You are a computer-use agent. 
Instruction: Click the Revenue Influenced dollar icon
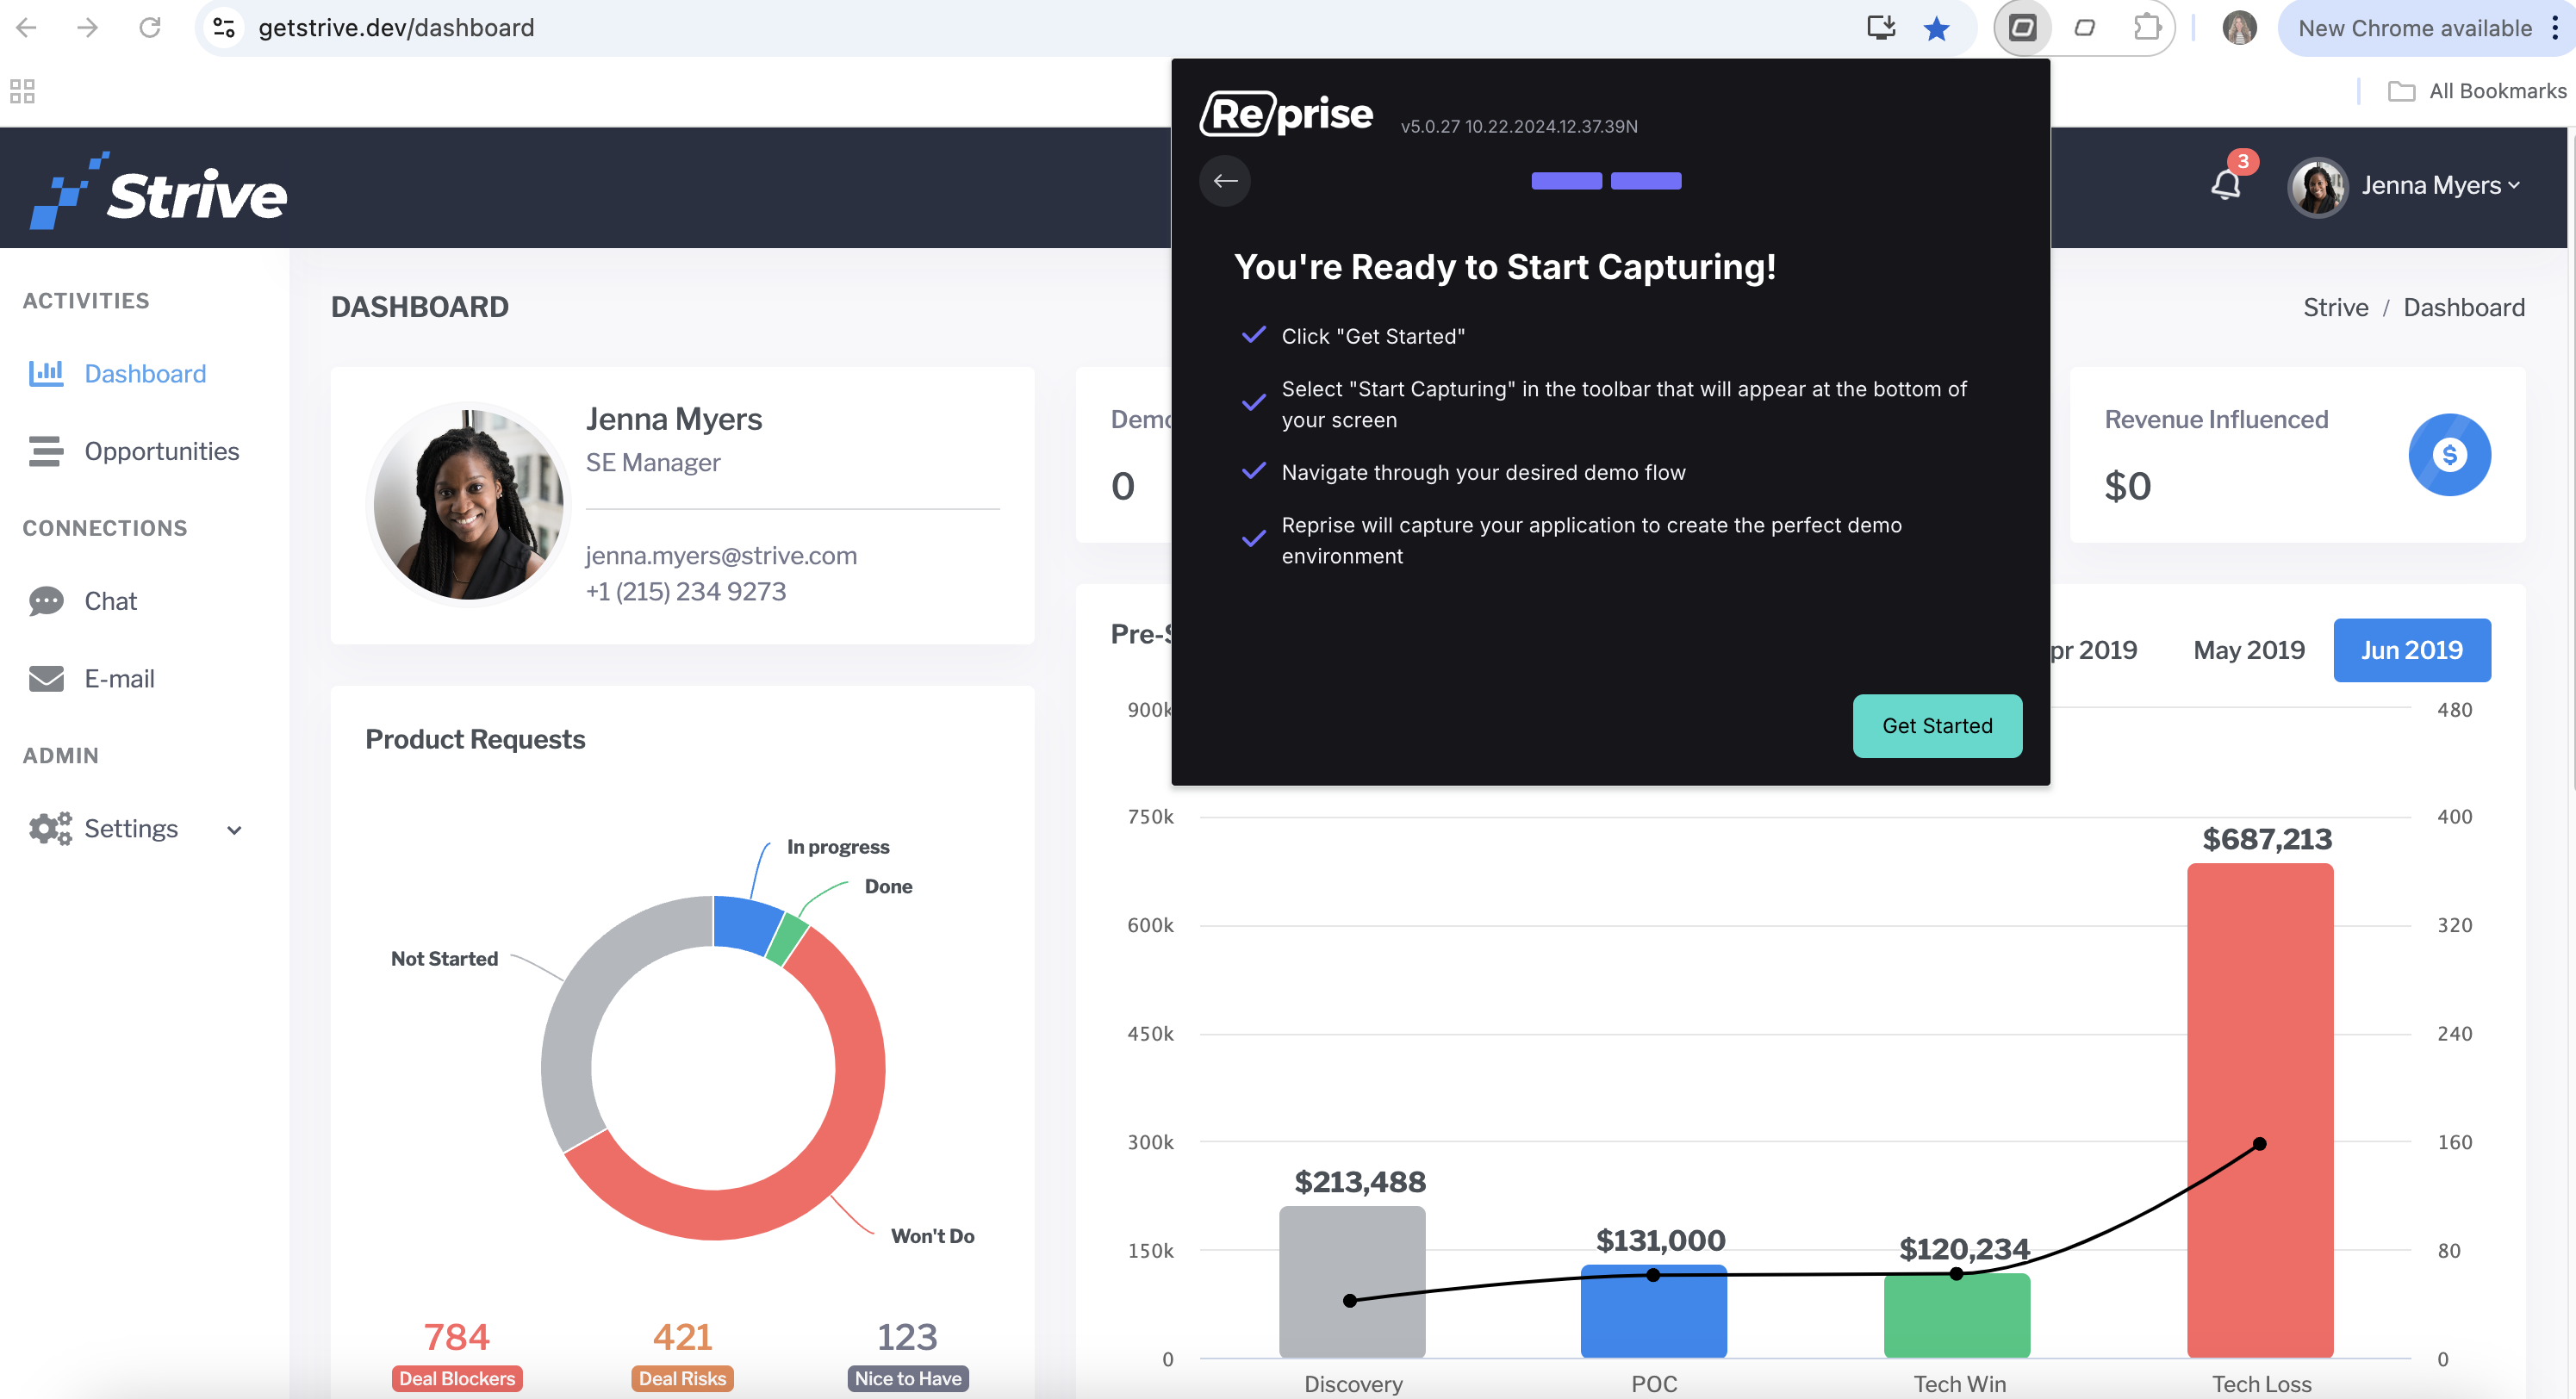point(2449,455)
